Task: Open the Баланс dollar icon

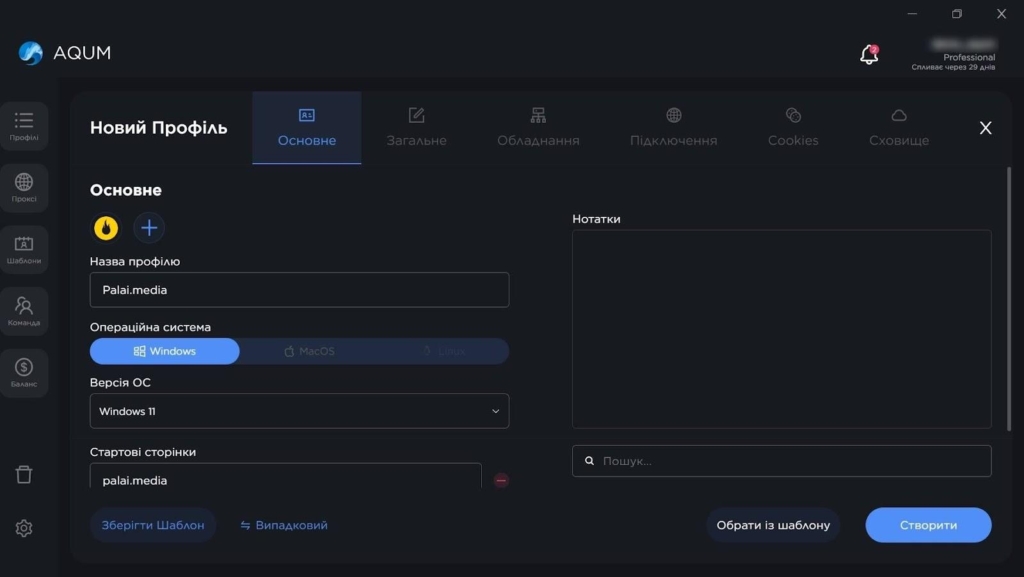Action: pos(24,372)
